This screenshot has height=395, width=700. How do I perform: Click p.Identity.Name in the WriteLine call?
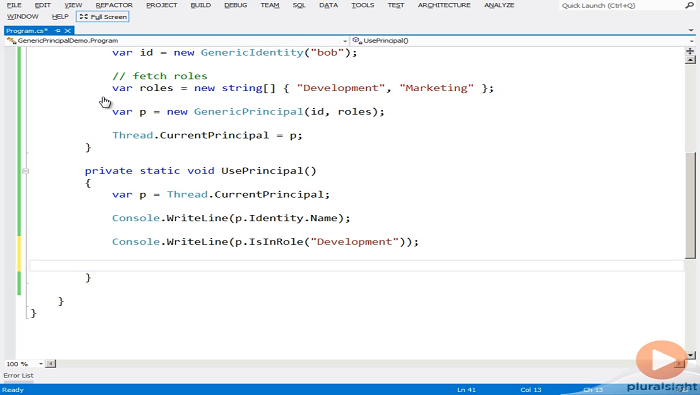[x=286, y=218]
